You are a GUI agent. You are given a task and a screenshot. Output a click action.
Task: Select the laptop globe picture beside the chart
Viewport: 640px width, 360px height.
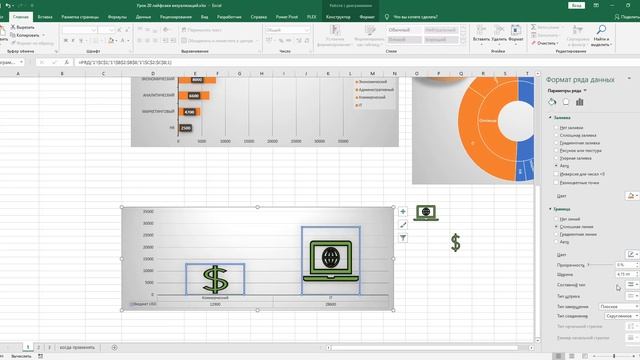426,213
